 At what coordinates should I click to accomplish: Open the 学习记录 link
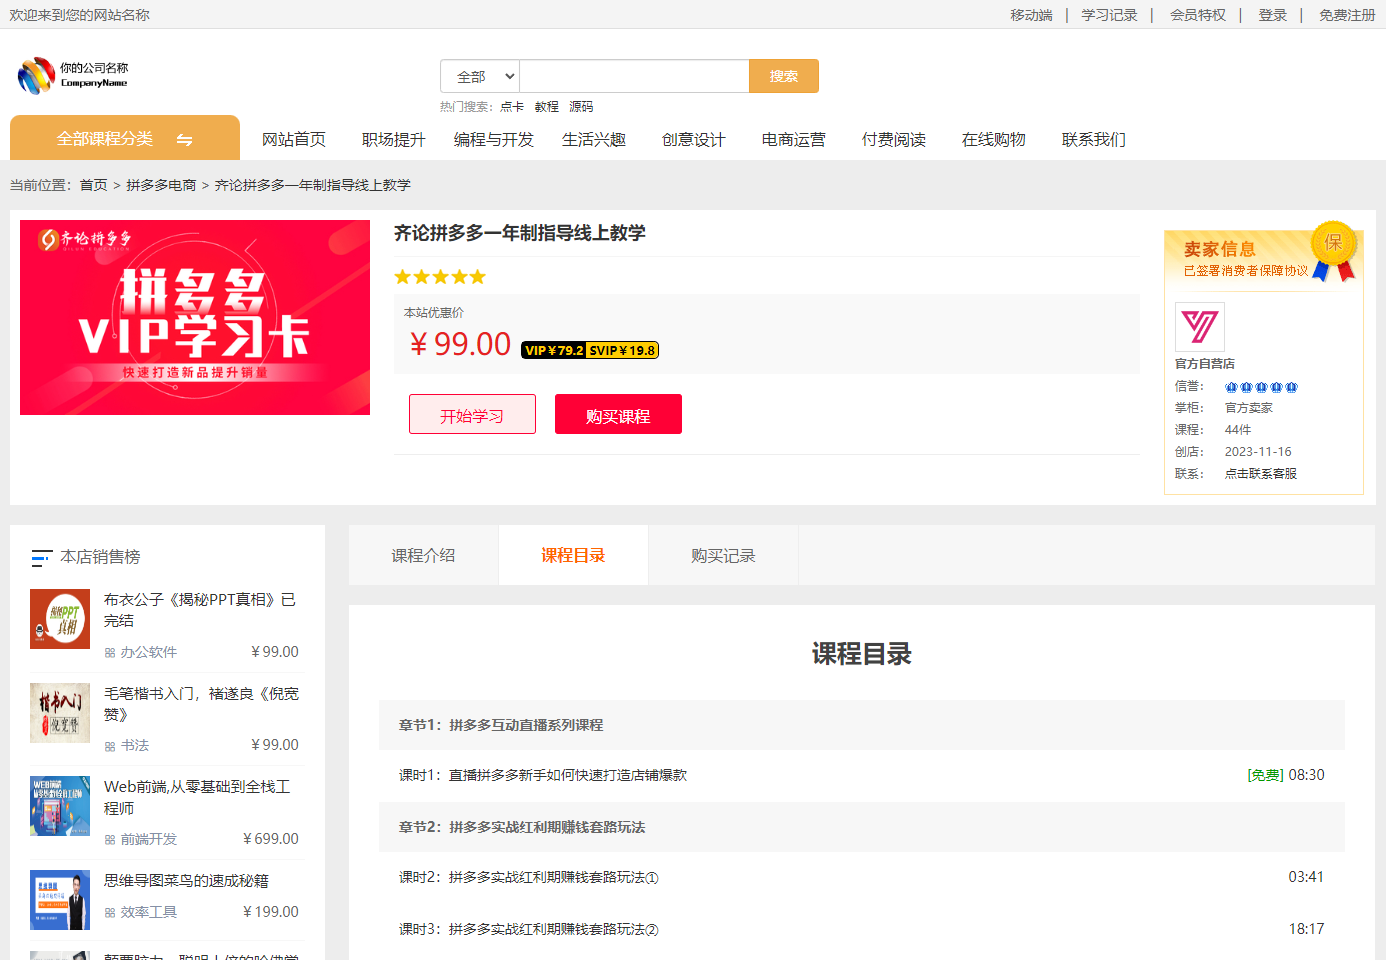coord(1109,15)
